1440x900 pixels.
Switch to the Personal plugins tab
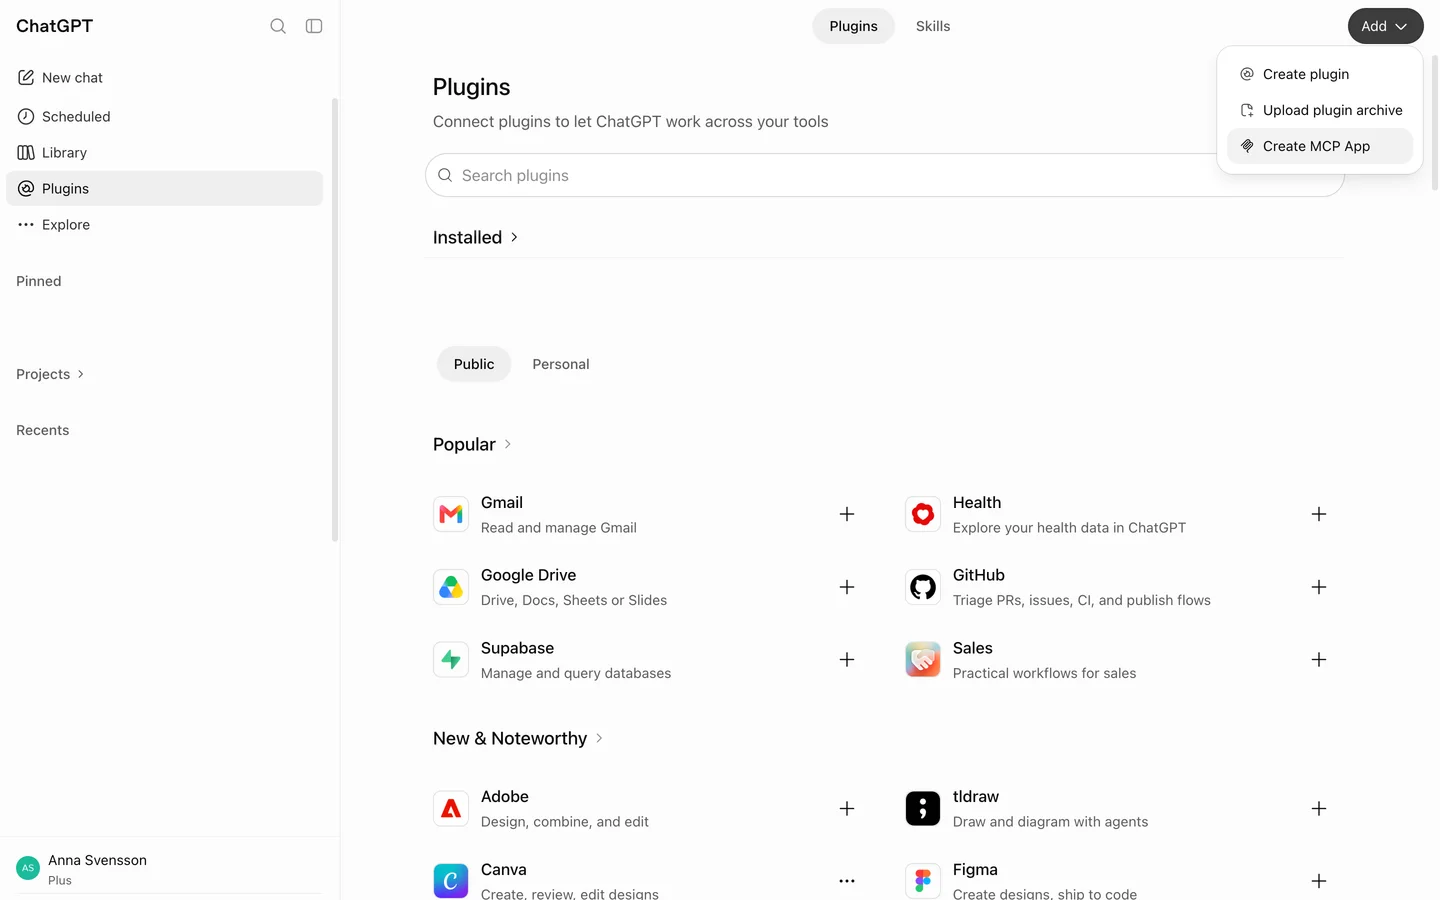click(x=561, y=364)
